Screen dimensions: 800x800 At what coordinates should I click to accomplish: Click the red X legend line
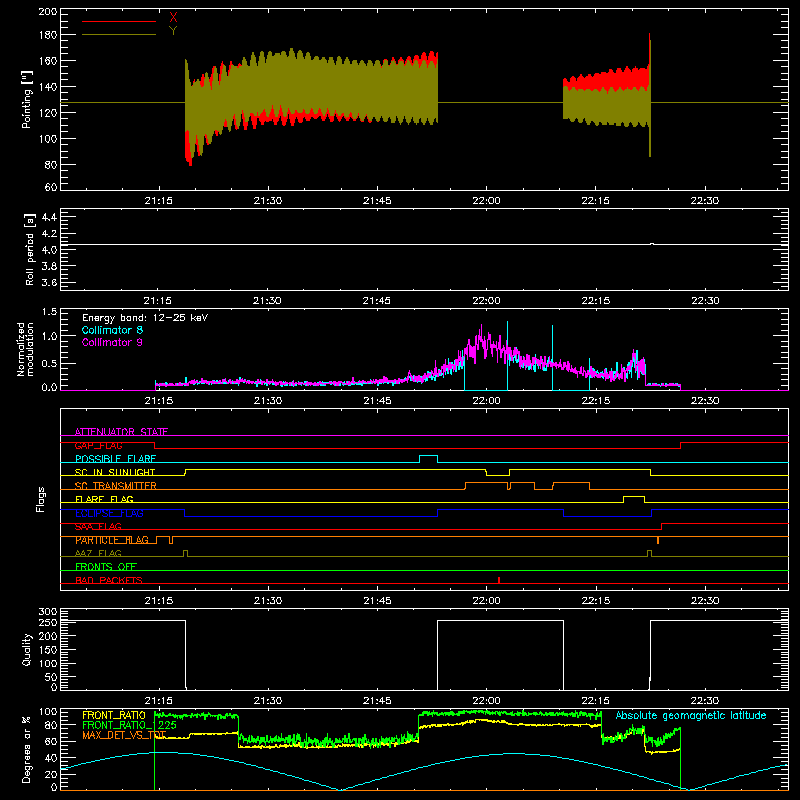coord(119,21)
